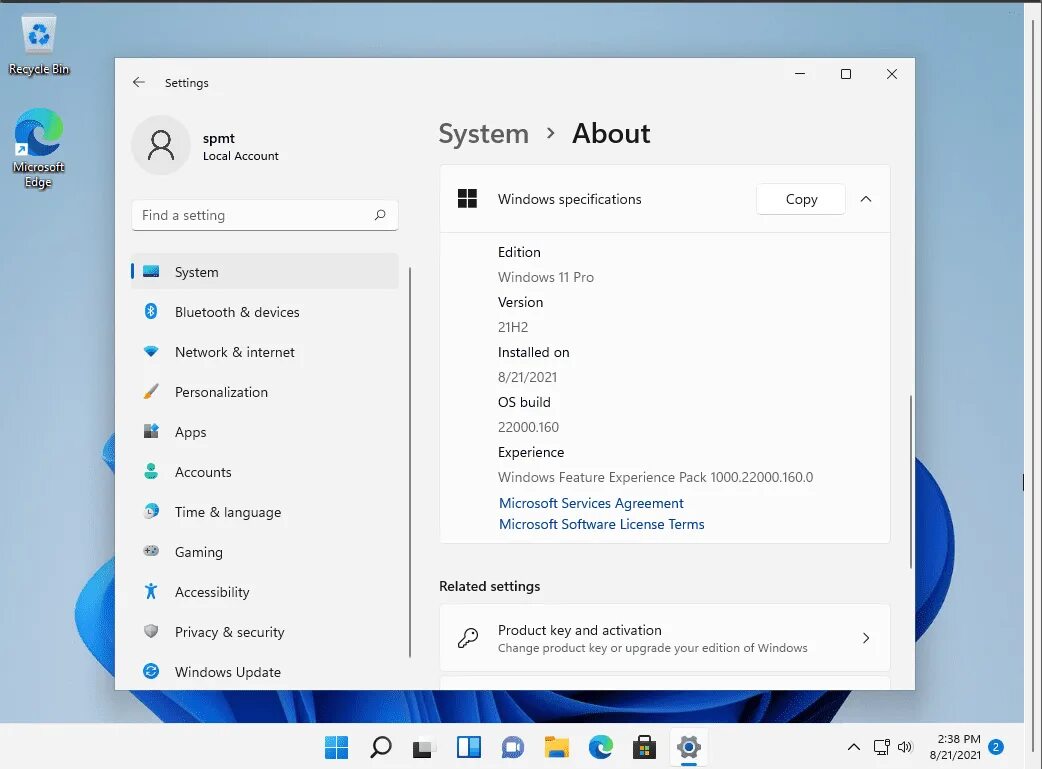Click the network icon in system tray
Viewport: 1042px width, 769px height.
[x=882, y=747]
